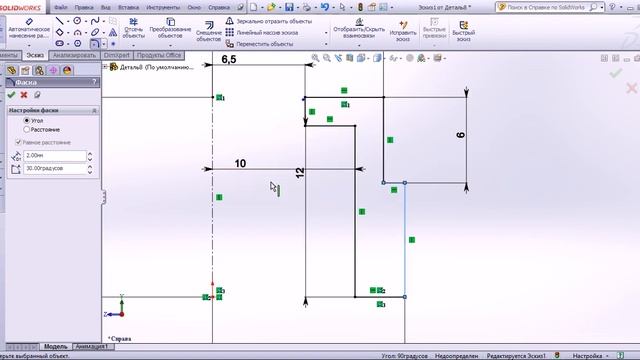Open Circle tool dropdown arrow

(x=86, y=21)
